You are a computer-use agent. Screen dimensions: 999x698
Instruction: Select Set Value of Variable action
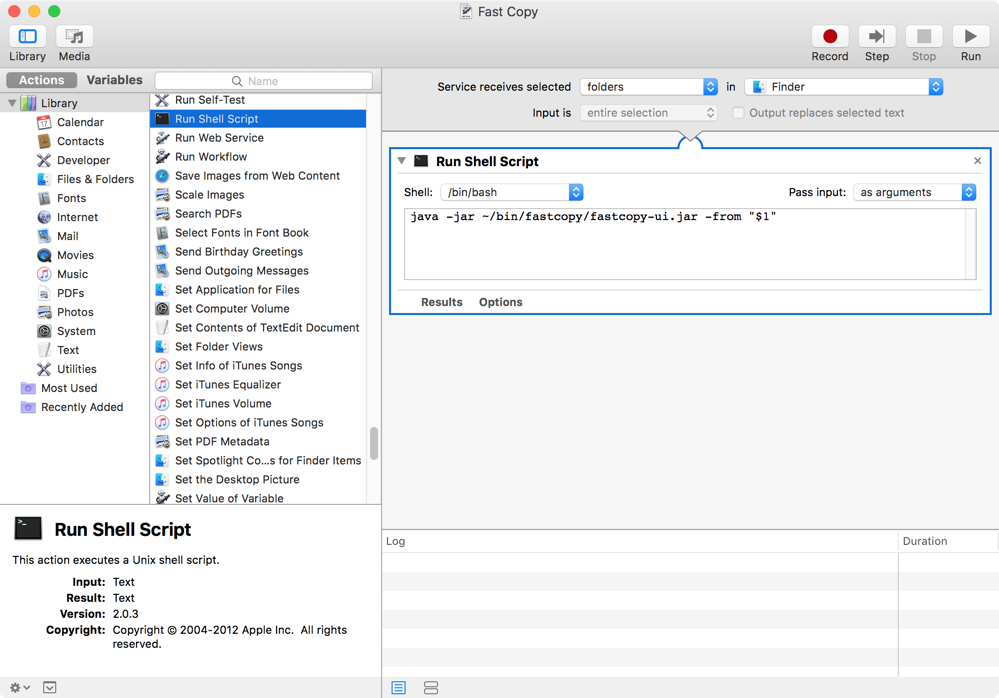[x=258, y=497]
